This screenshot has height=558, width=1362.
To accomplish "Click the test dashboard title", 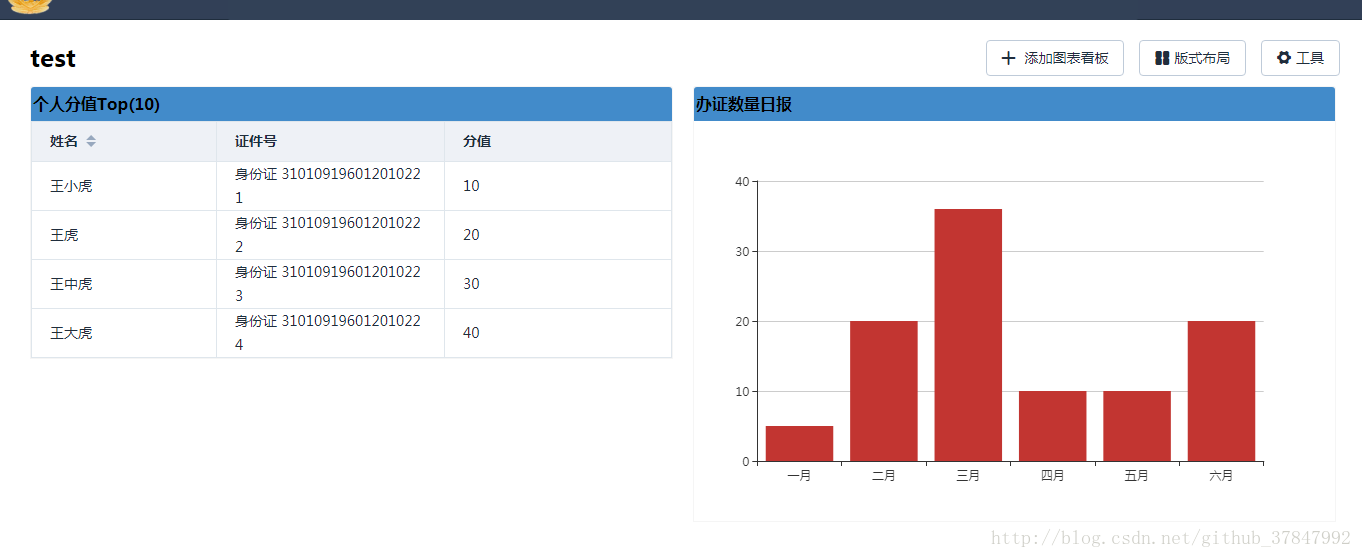I will click(x=53, y=59).
